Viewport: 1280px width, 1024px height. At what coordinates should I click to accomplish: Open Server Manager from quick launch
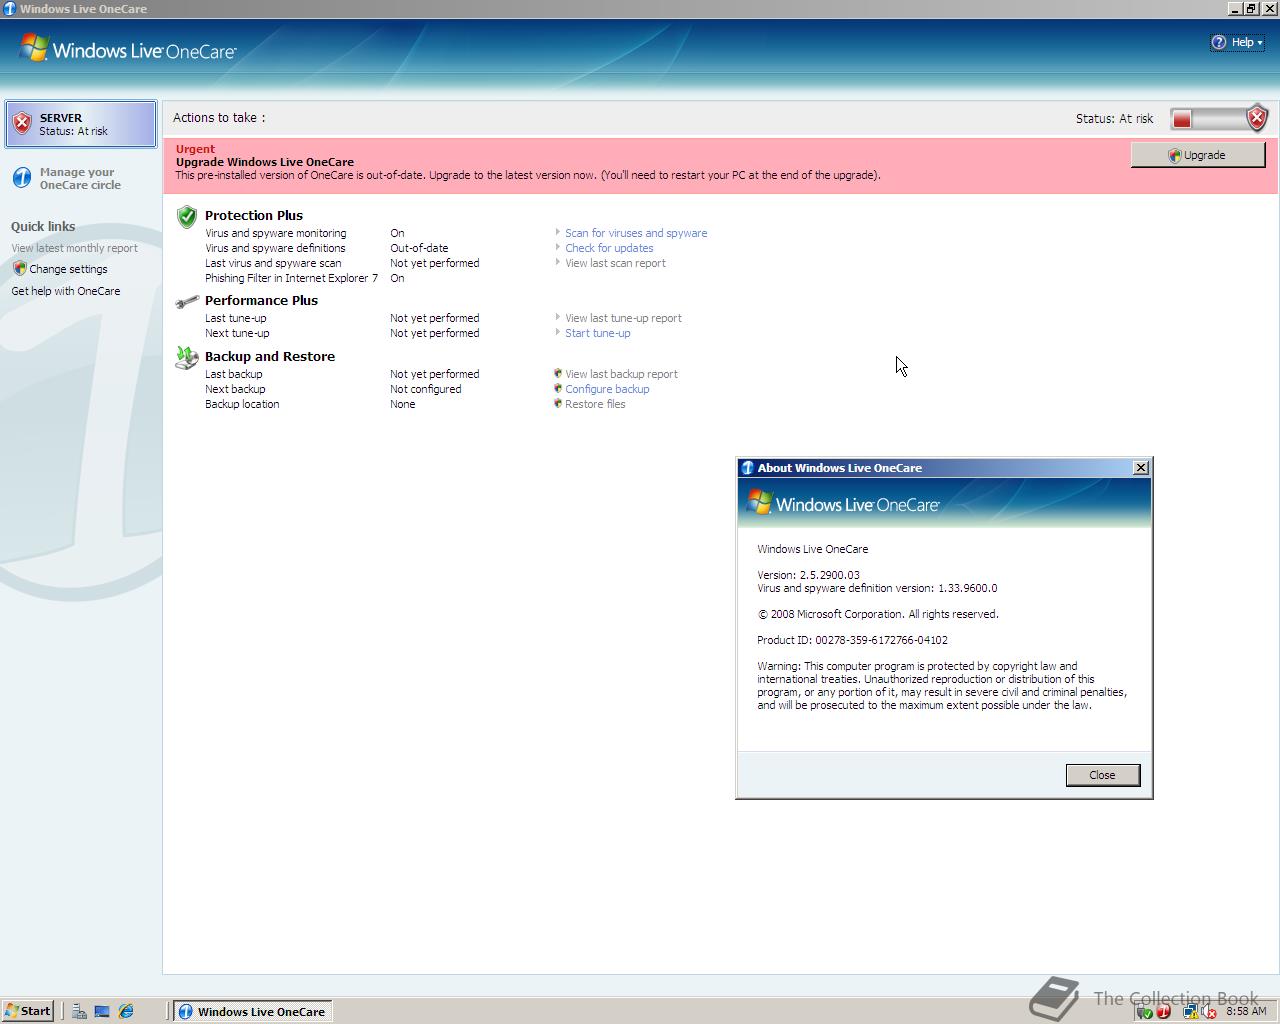coord(79,1011)
